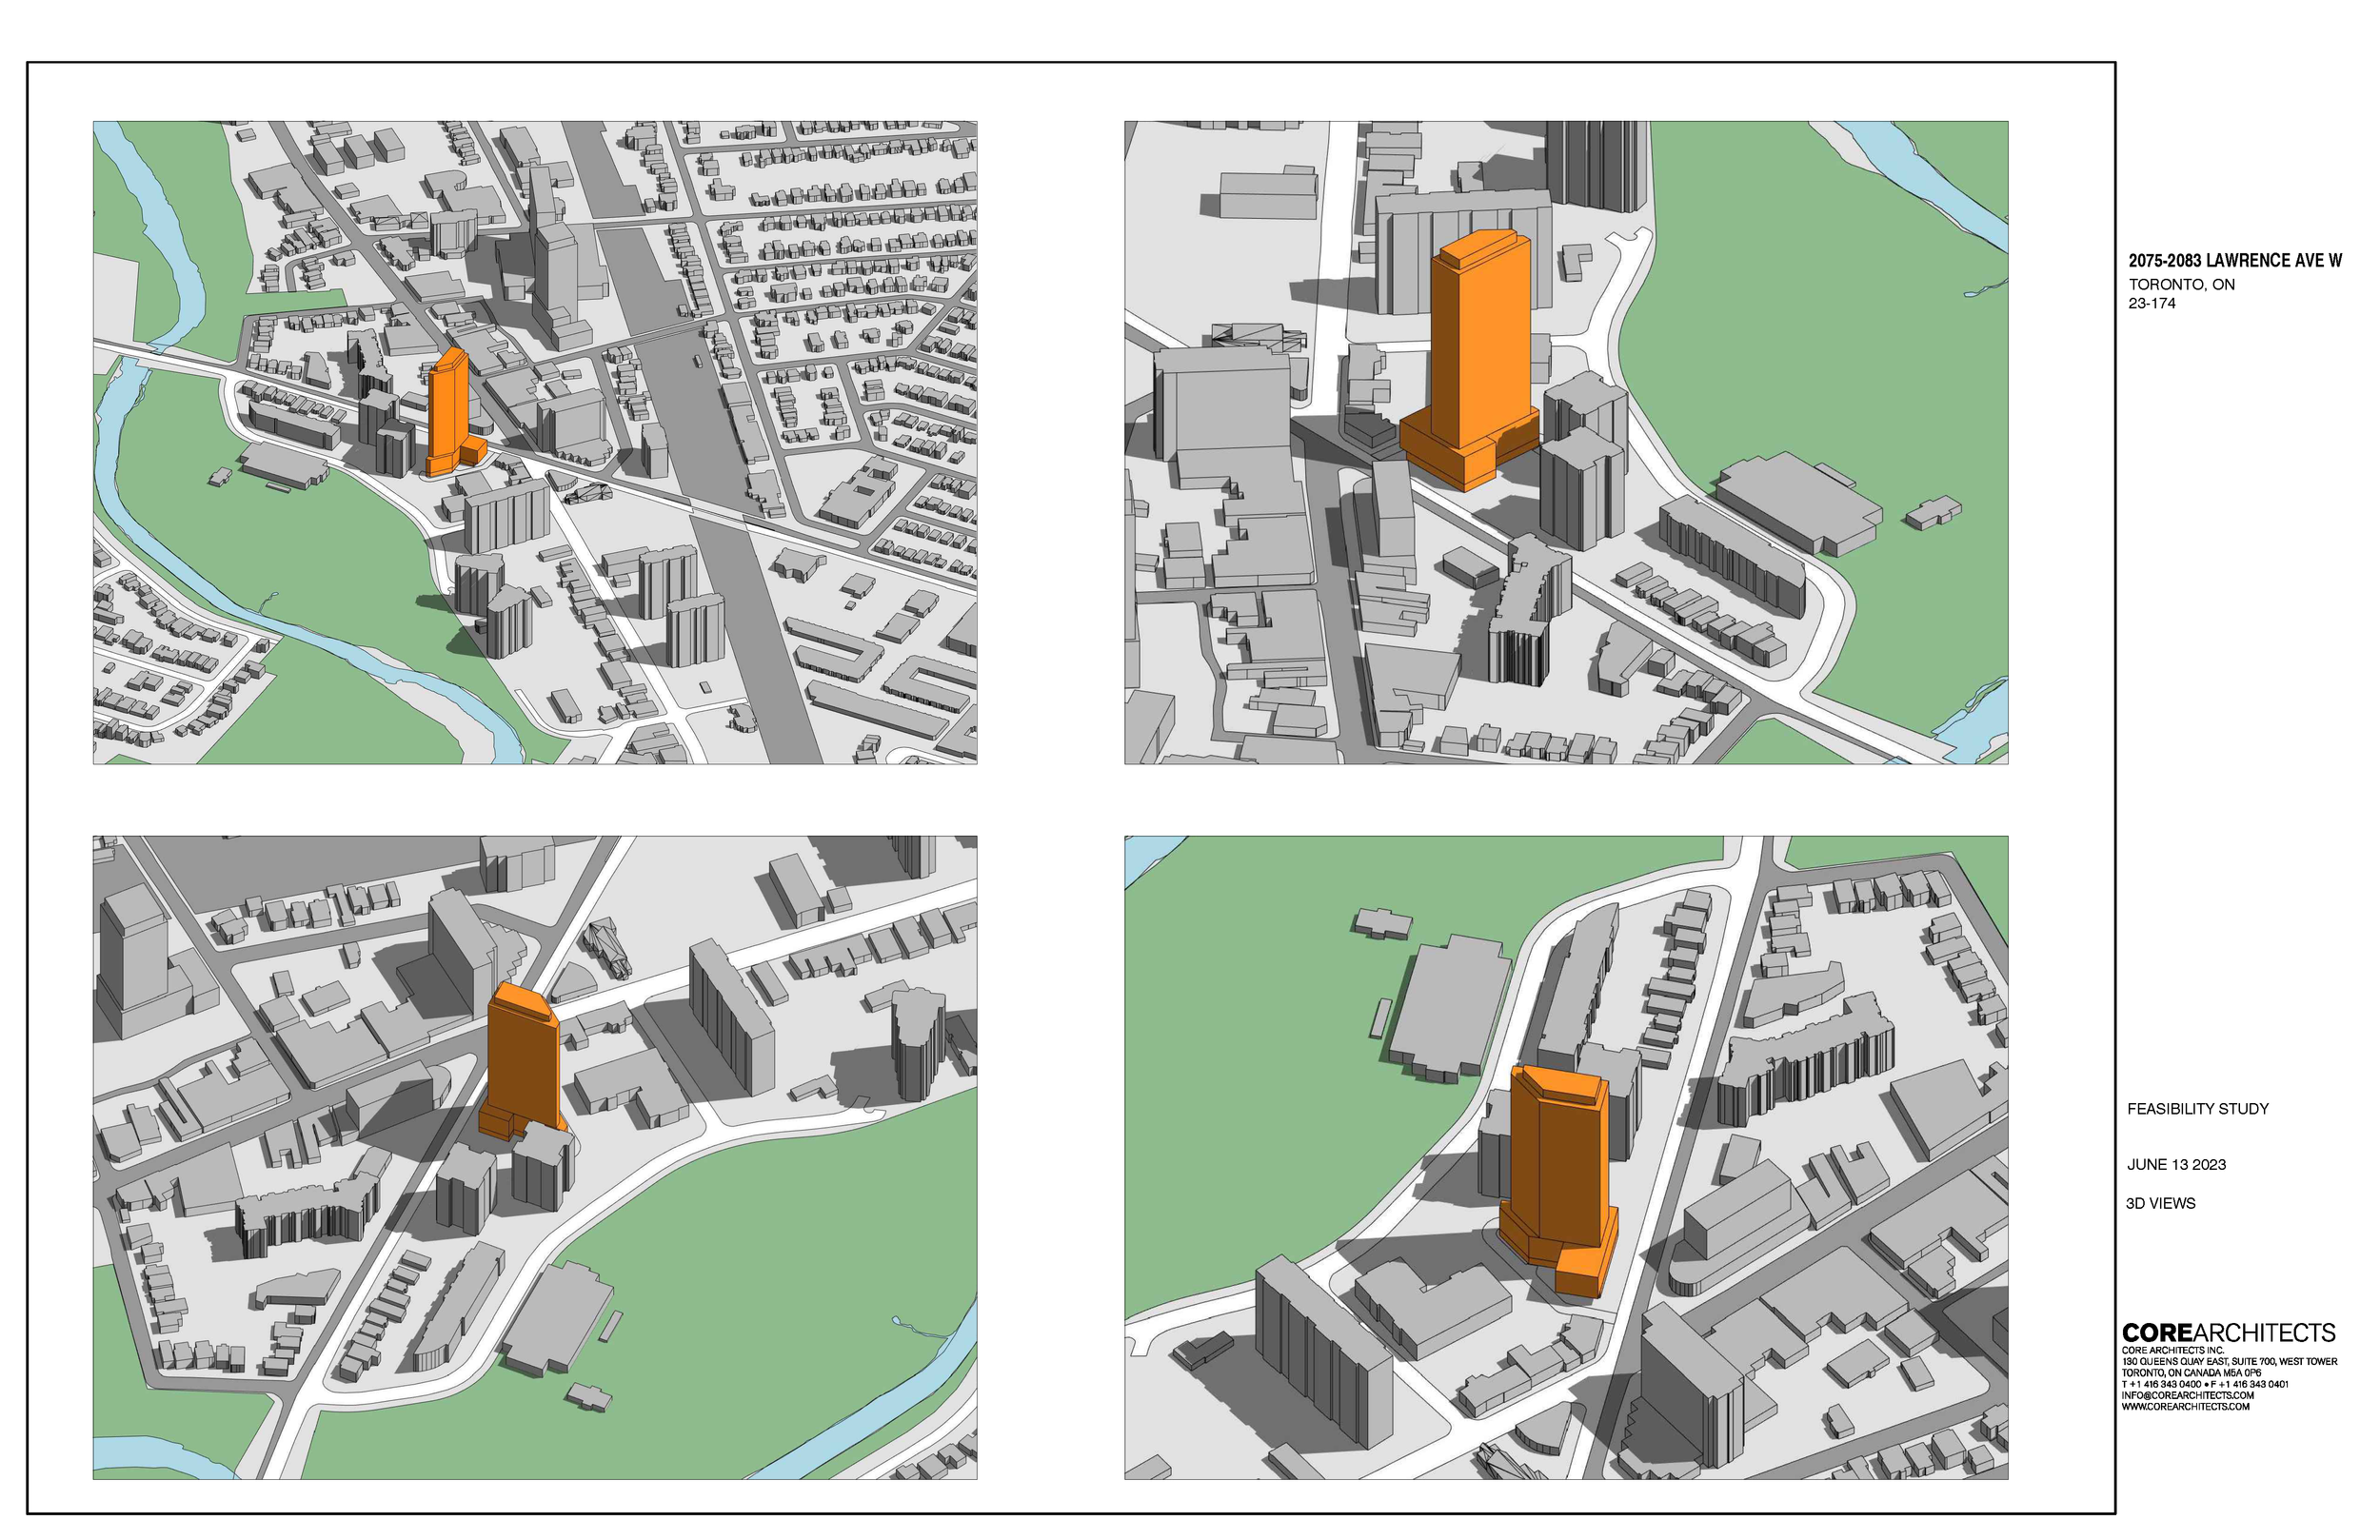This screenshot has height=1540, width=2380.
Task: Open the INFO@COREARCHITECTS.COM email link
Action: point(2187,1396)
